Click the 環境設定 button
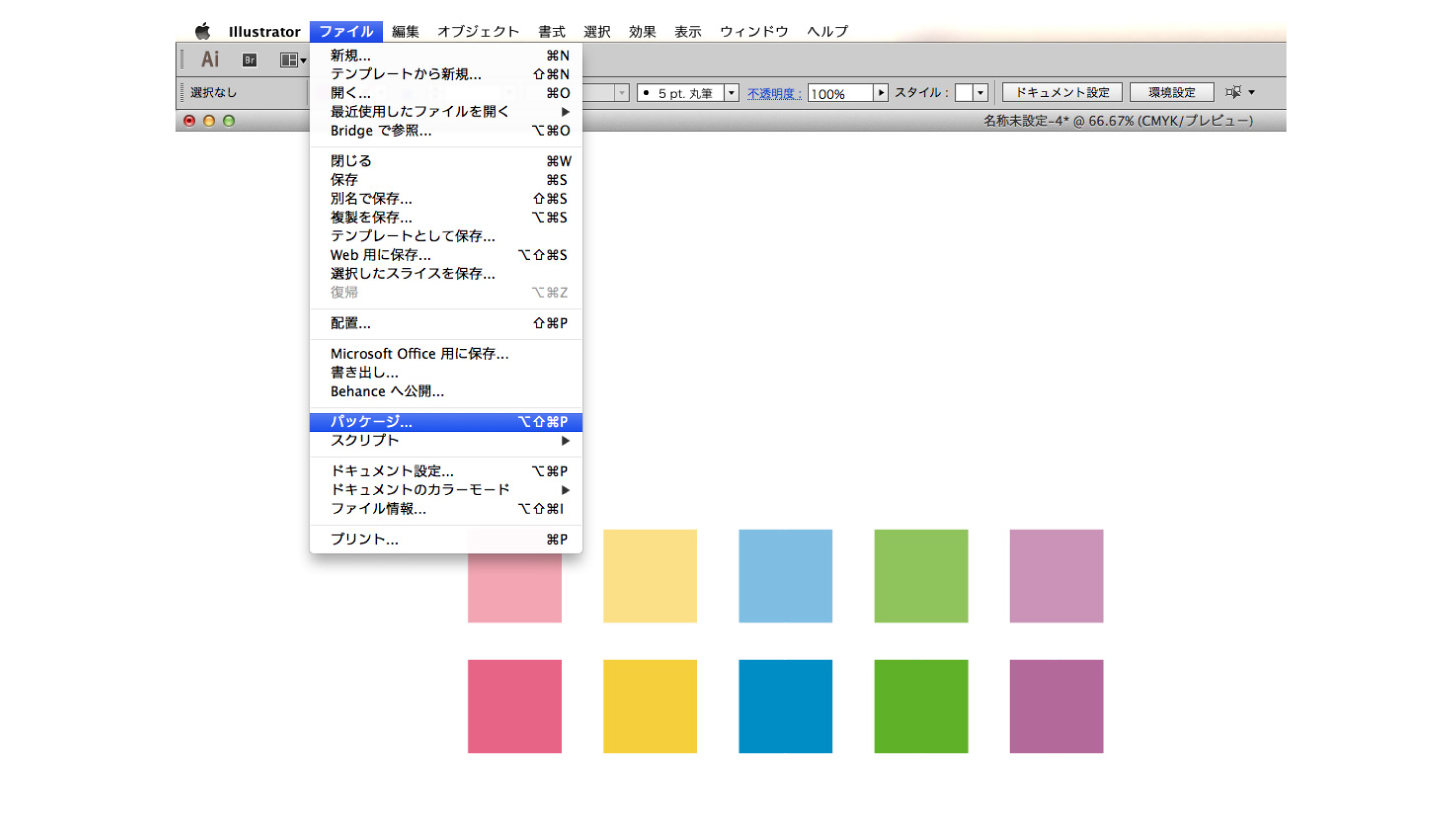1446x820 pixels. coord(1172,92)
